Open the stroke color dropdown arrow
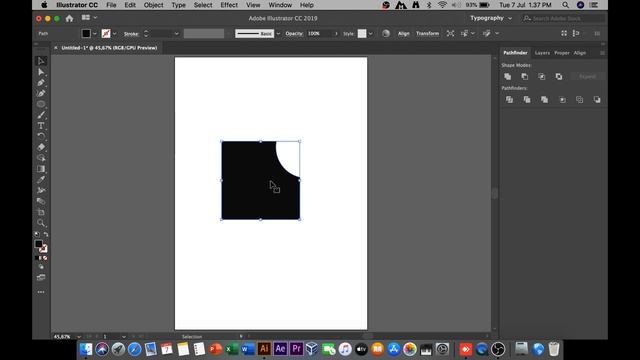640x360 pixels. pos(115,33)
